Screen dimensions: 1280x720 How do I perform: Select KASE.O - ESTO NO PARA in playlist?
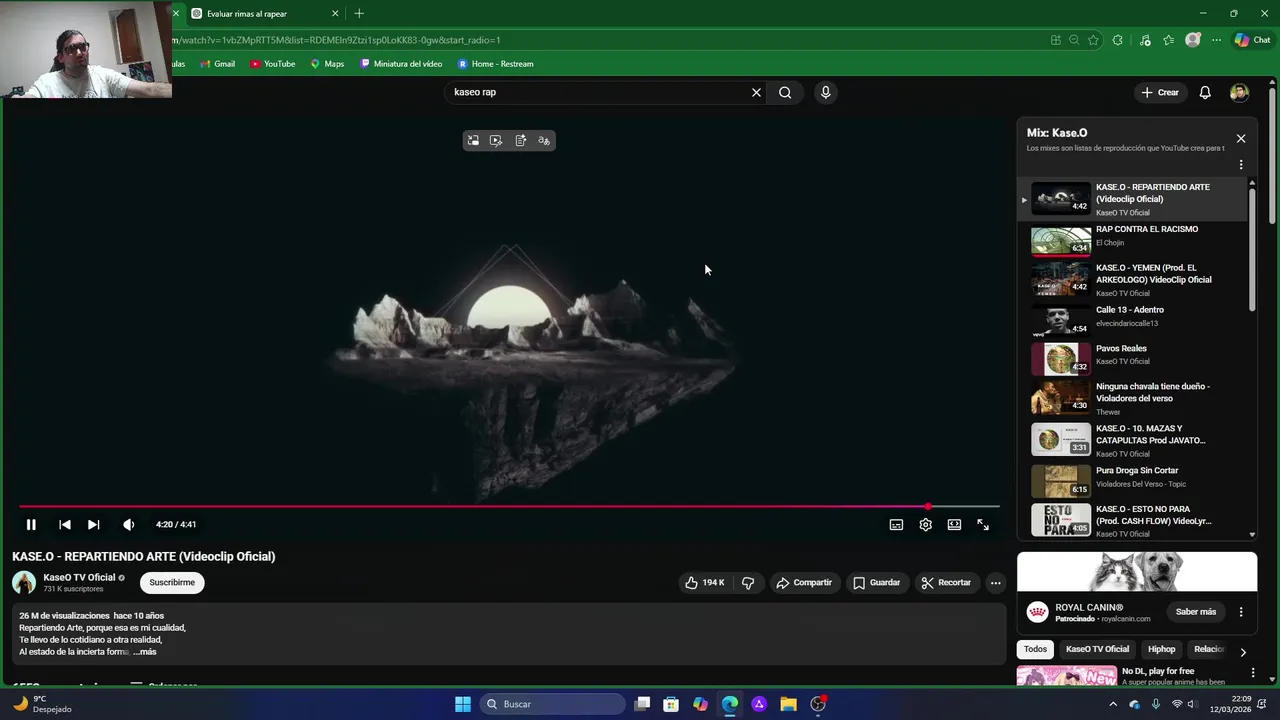pyautogui.click(x=1132, y=521)
